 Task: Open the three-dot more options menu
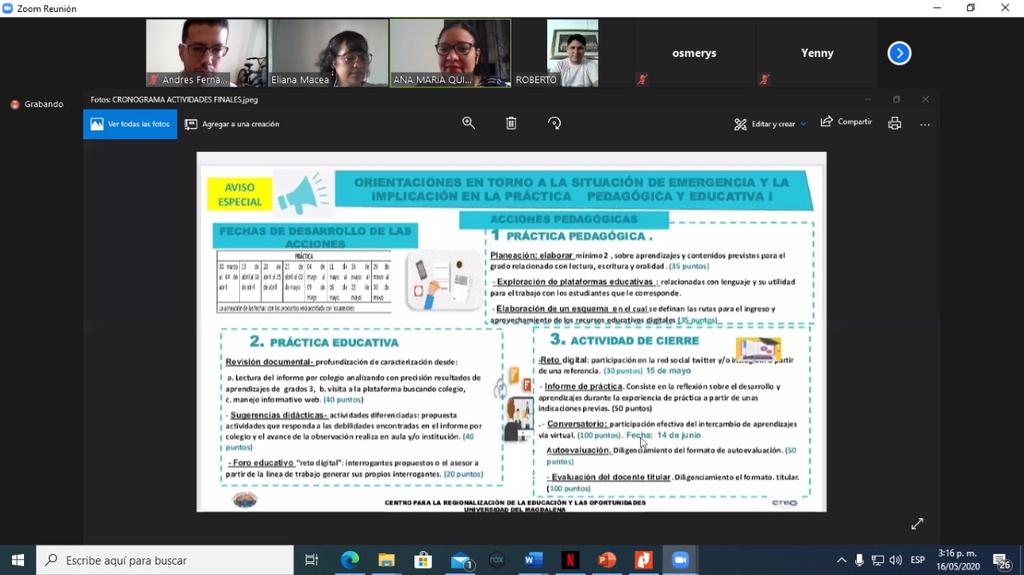point(925,124)
